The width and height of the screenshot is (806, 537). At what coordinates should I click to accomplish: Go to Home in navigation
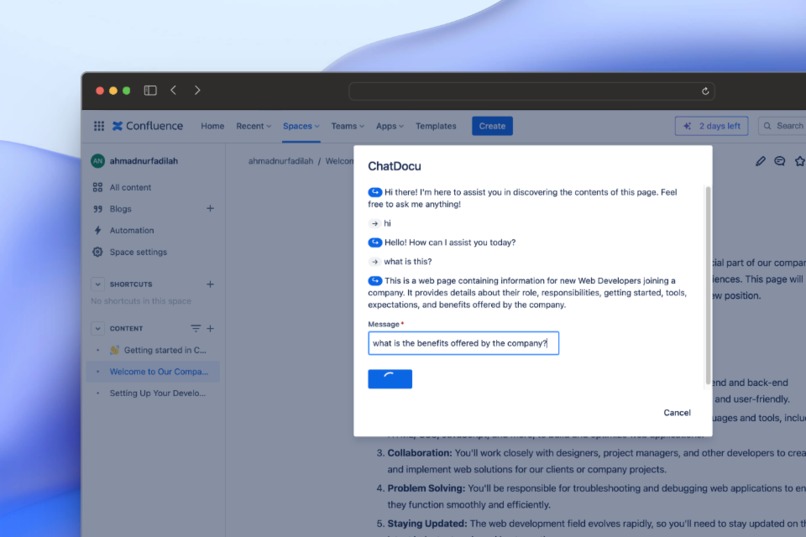[x=212, y=126]
